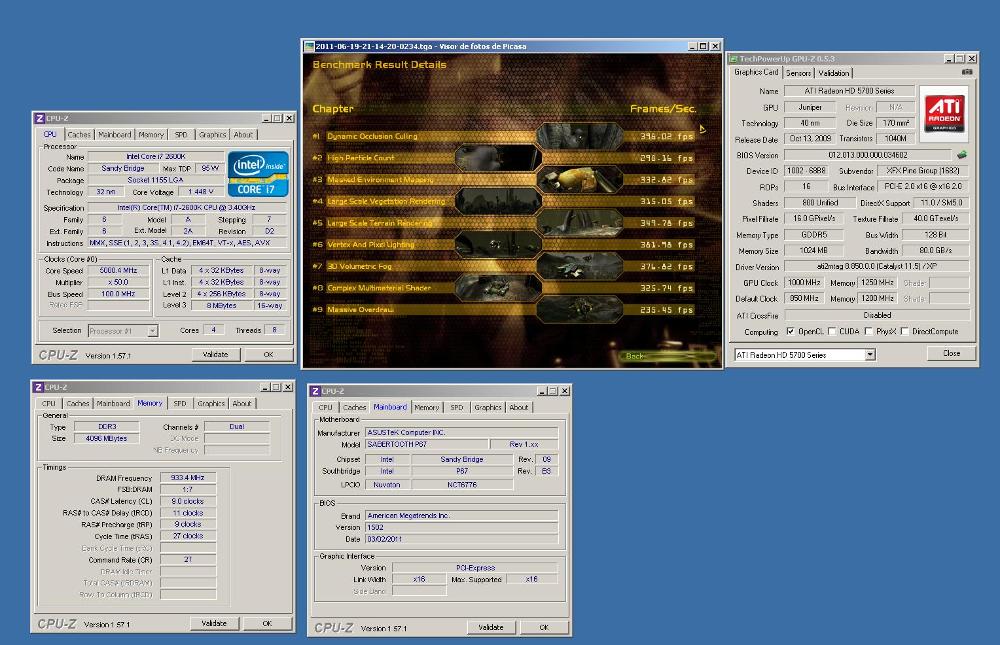This screenshot has height=645, width=1000.
Task: Click the Intel Core i7 2600K name field
Action: pyautogui.click(x=156, y=156)
